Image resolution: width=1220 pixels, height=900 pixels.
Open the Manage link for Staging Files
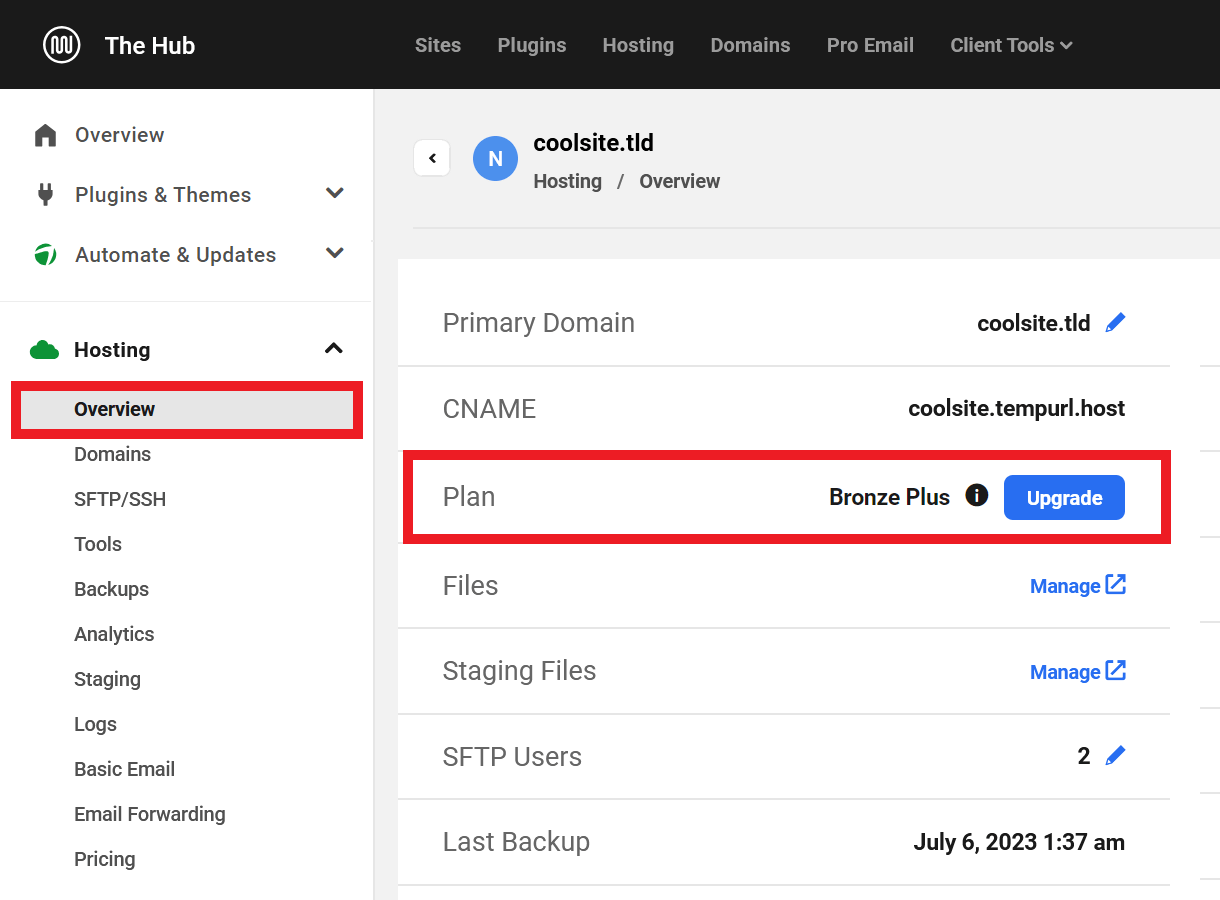point(1077,672)
